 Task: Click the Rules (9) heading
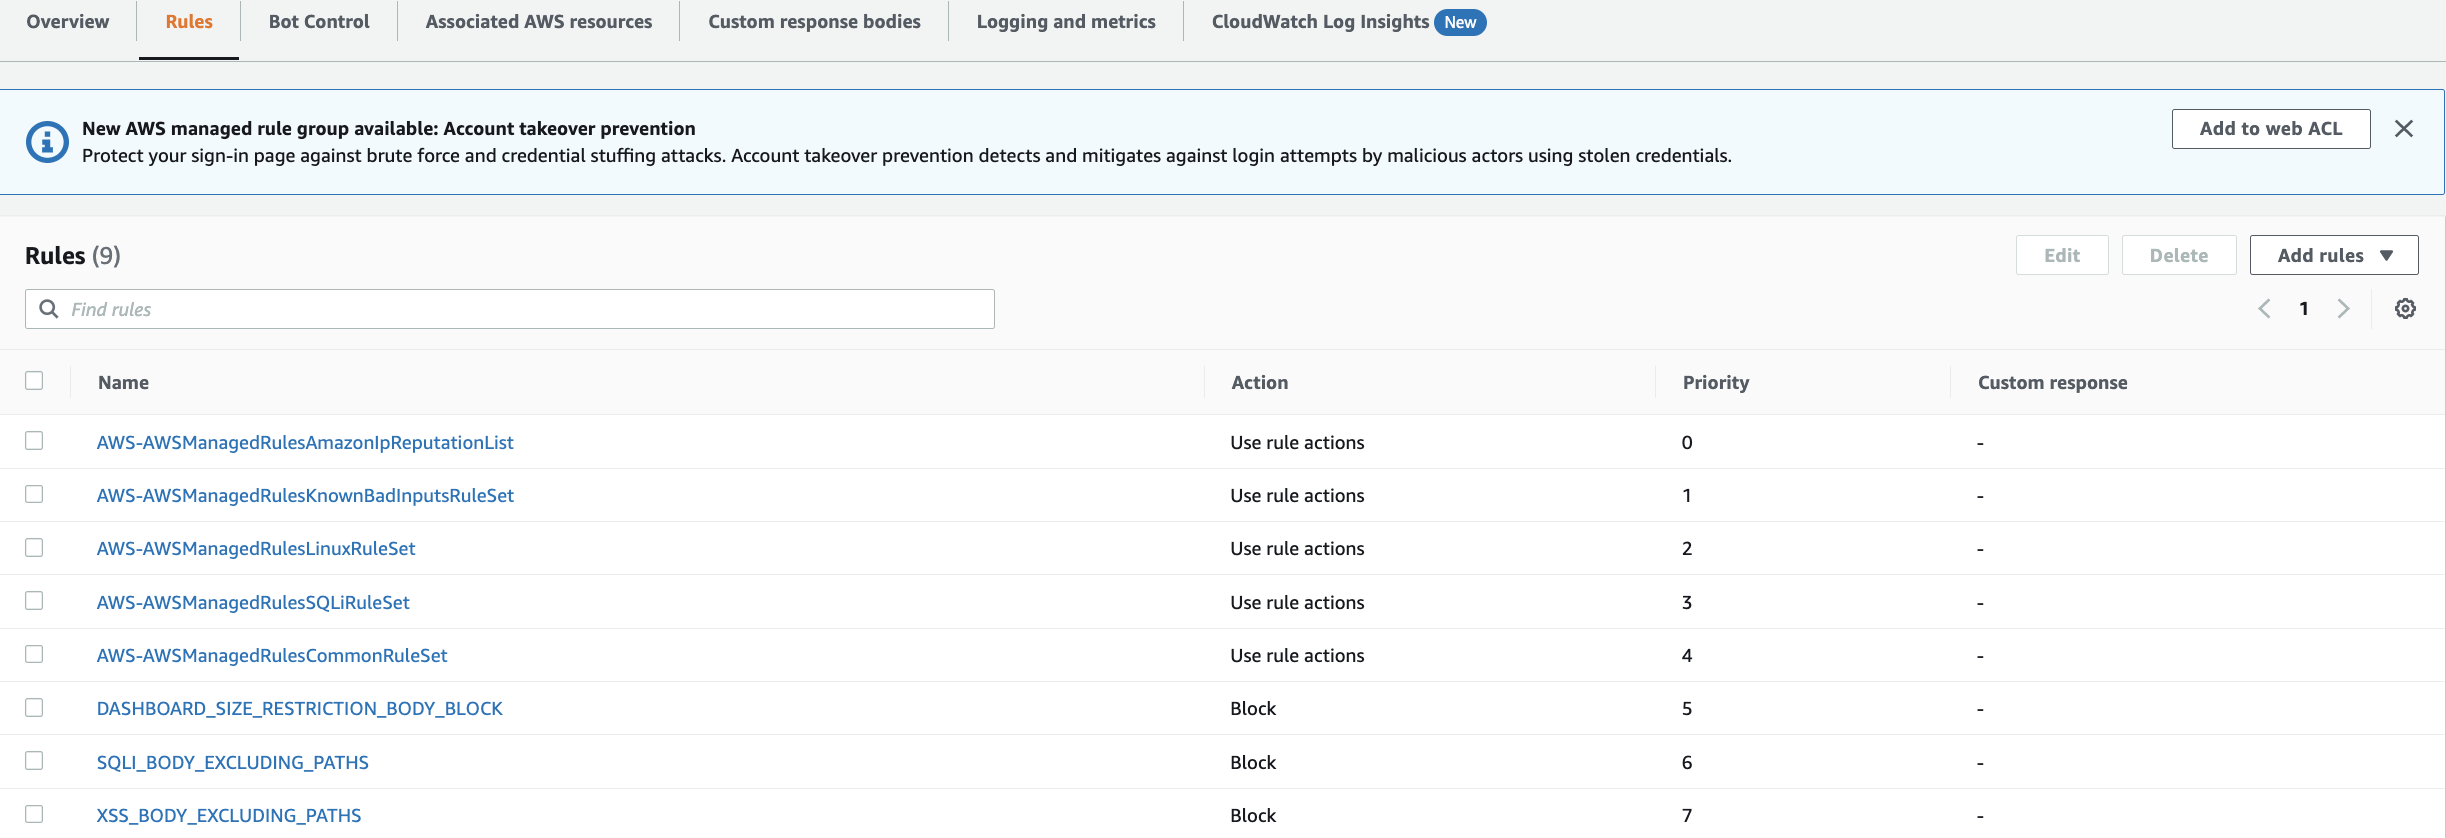pos(73,256)
